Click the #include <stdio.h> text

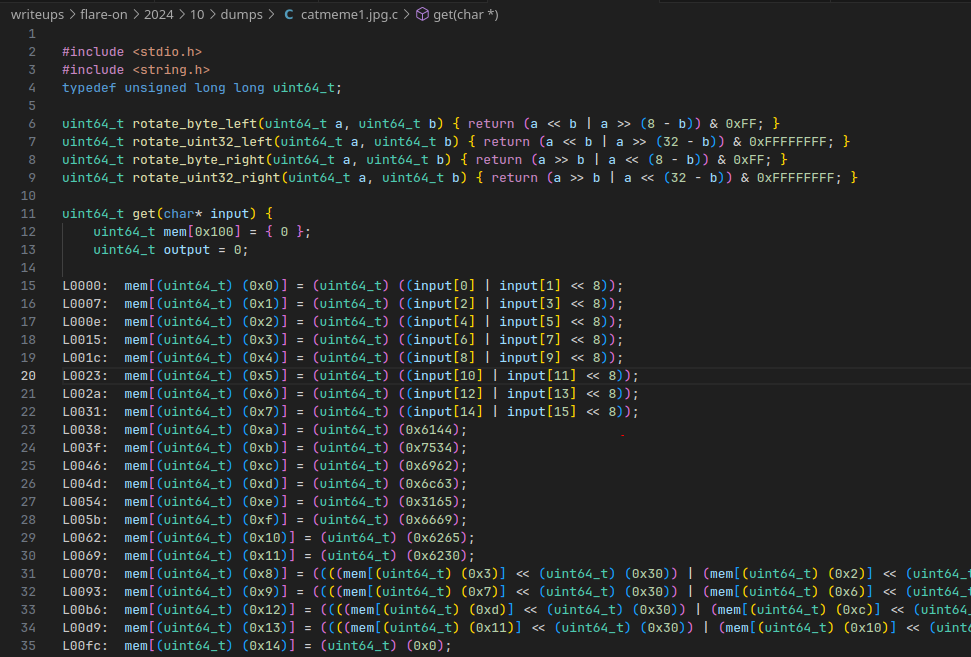click(x=132, y=52)
